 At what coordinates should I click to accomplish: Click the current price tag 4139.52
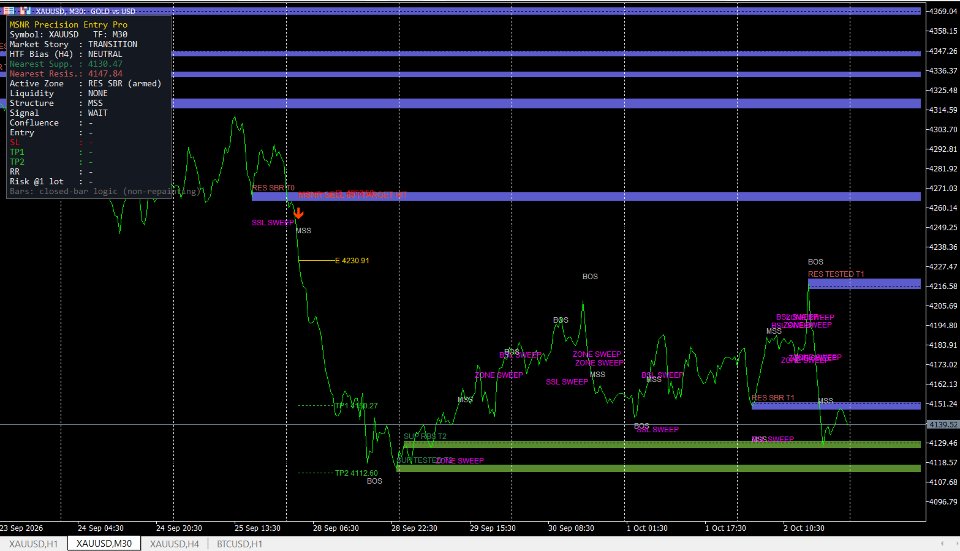(942, 424)
